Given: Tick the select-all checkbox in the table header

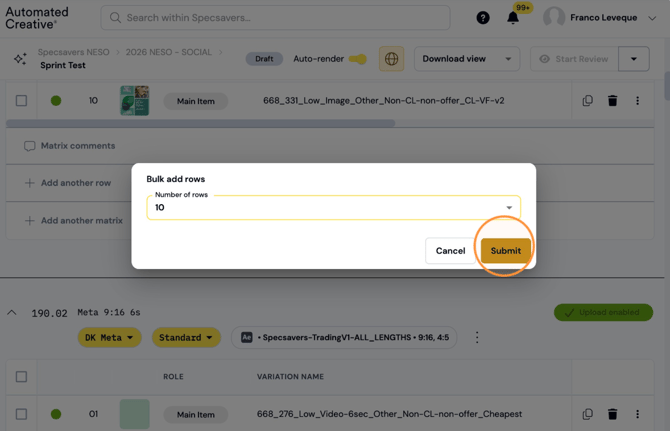Looking at the screenshot, I should (21, 377).
